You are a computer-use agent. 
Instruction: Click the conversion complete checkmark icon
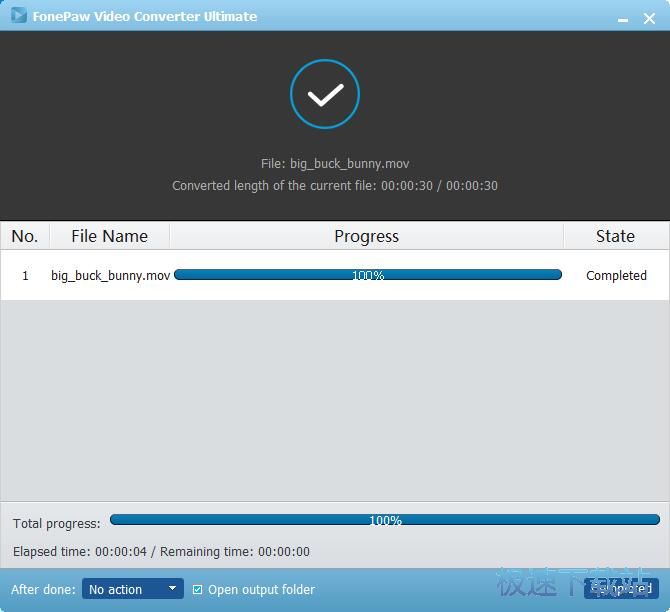(325, 94)
